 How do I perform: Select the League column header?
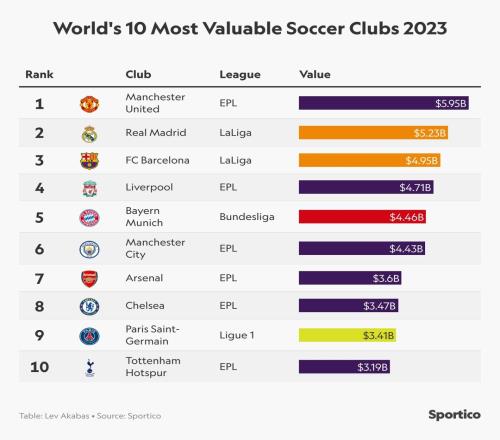pos(240,74)
